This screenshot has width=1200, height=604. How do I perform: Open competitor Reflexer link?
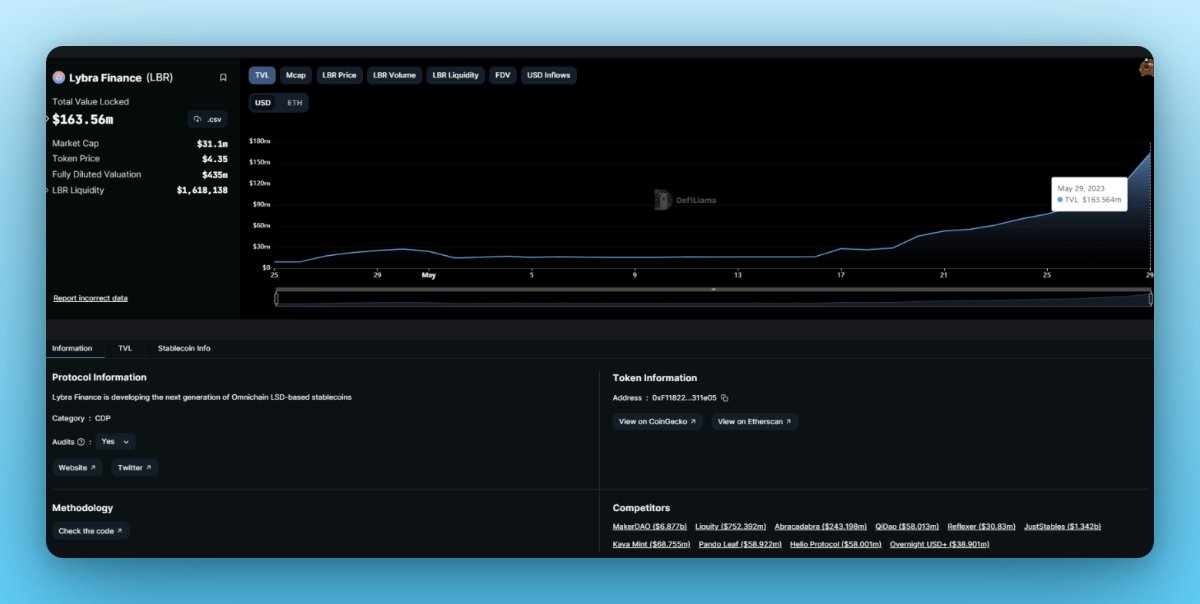(982, 526)
